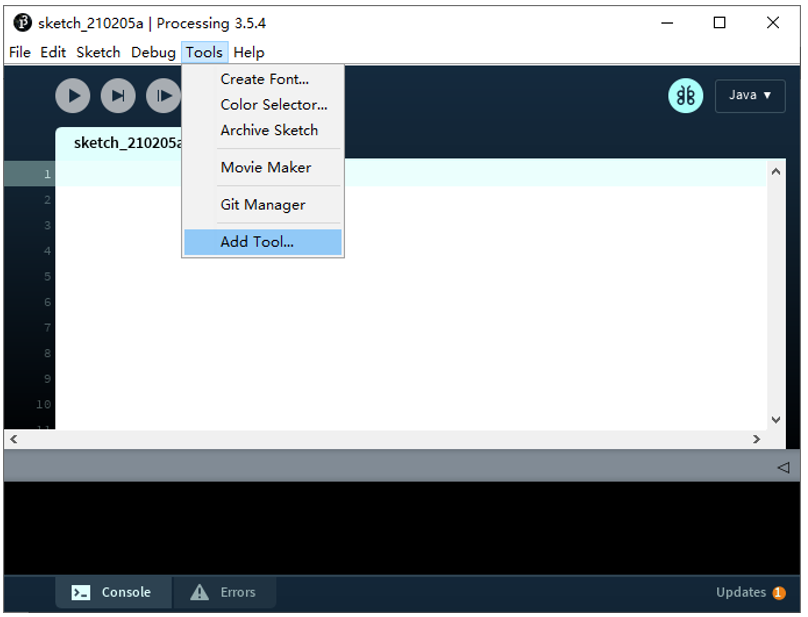Click into the black console output area
The height and width of the screenshot is (617, 808).
click(x=402, y=528)
